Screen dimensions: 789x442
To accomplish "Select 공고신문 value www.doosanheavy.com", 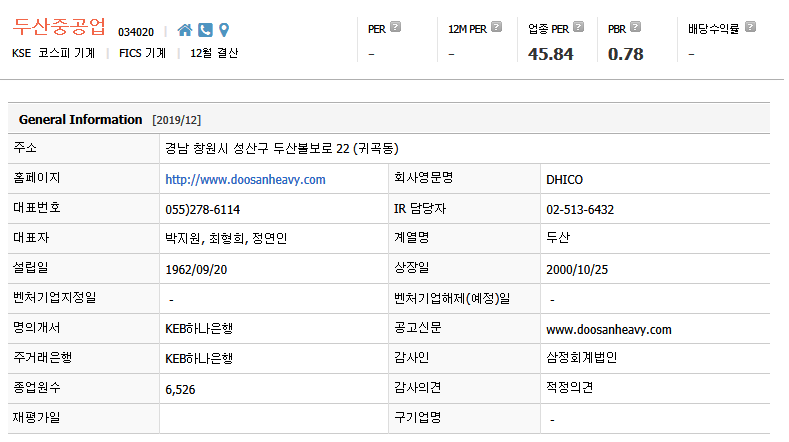I will [x=609, y=330].
